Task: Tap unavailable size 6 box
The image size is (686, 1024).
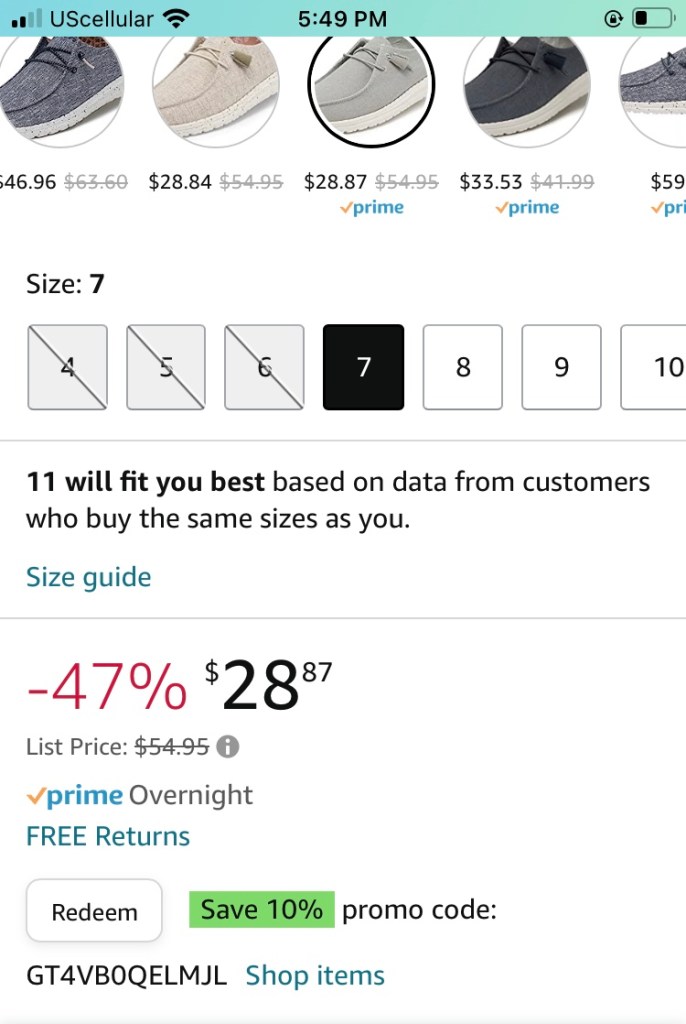Action: [x=264, y=367]
